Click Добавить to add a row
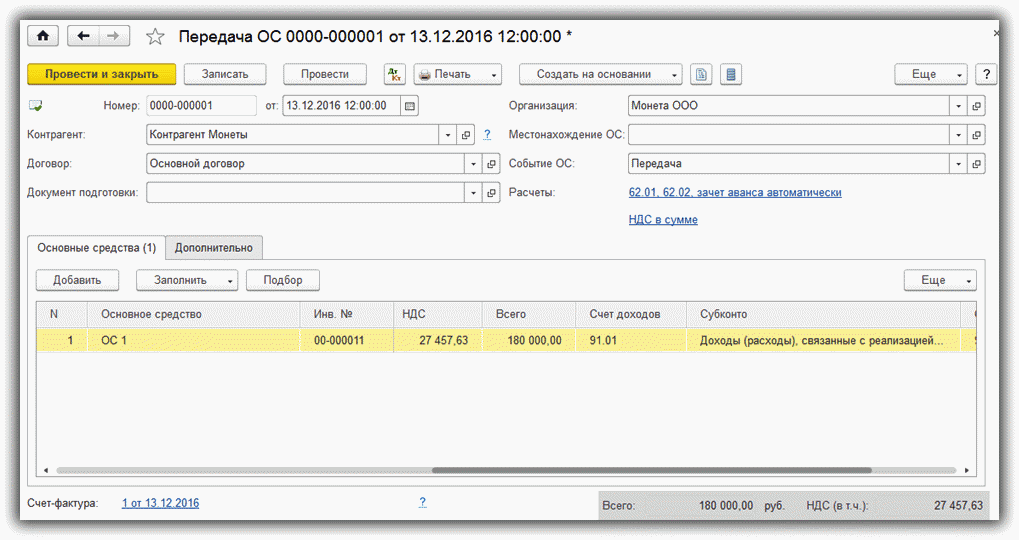 [77, 280]
